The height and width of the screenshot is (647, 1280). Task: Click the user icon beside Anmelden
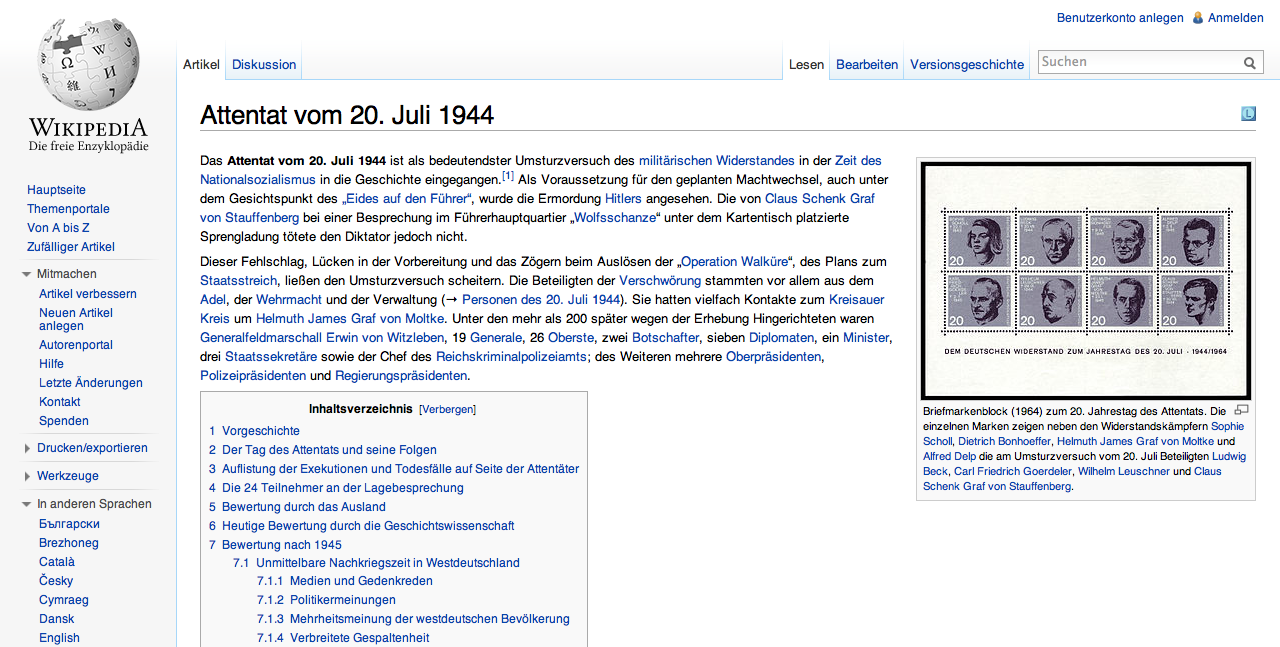1197,17
